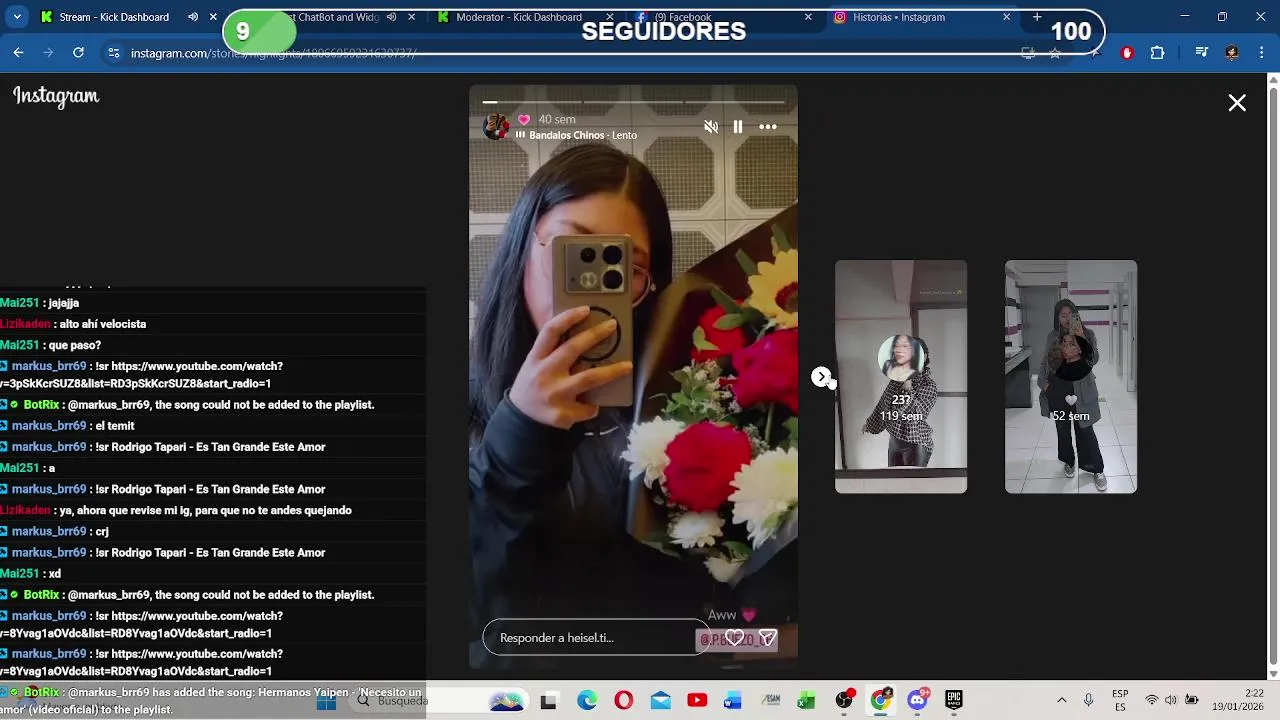Expand hidden system tray icons
Image resolution: width=1280 pixels, height=720 pixels.
[x=1062, y=701]
